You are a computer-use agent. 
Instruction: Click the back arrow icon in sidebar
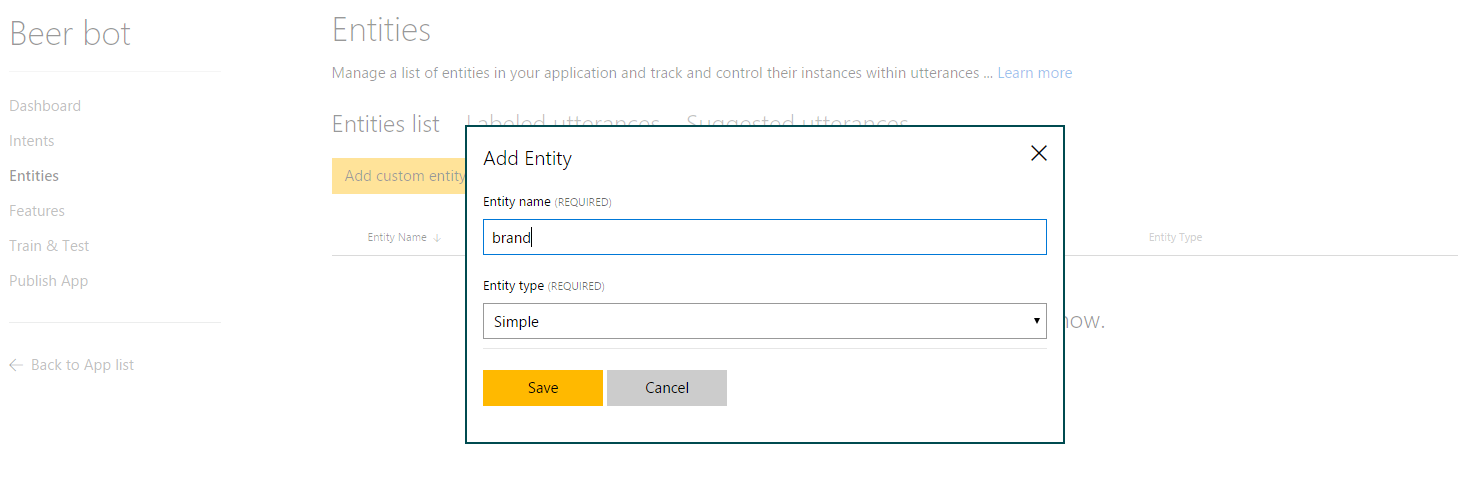16,366
